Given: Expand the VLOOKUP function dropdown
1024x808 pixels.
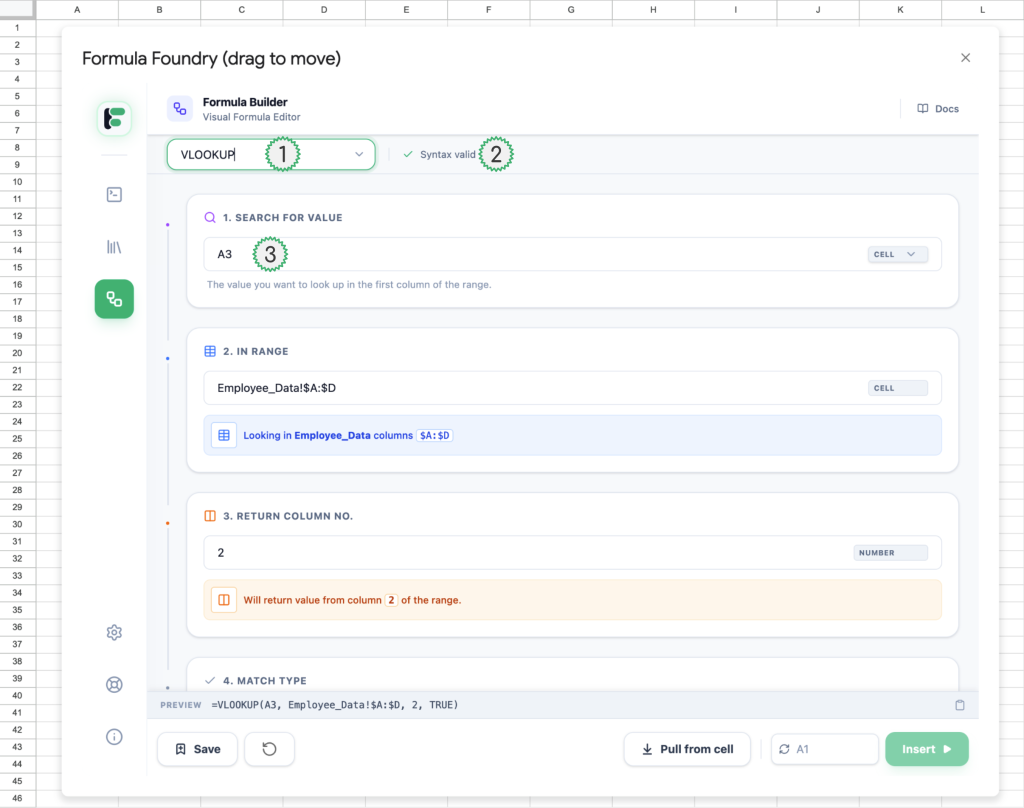Looking at the screenshot, I should coord(359,155).
